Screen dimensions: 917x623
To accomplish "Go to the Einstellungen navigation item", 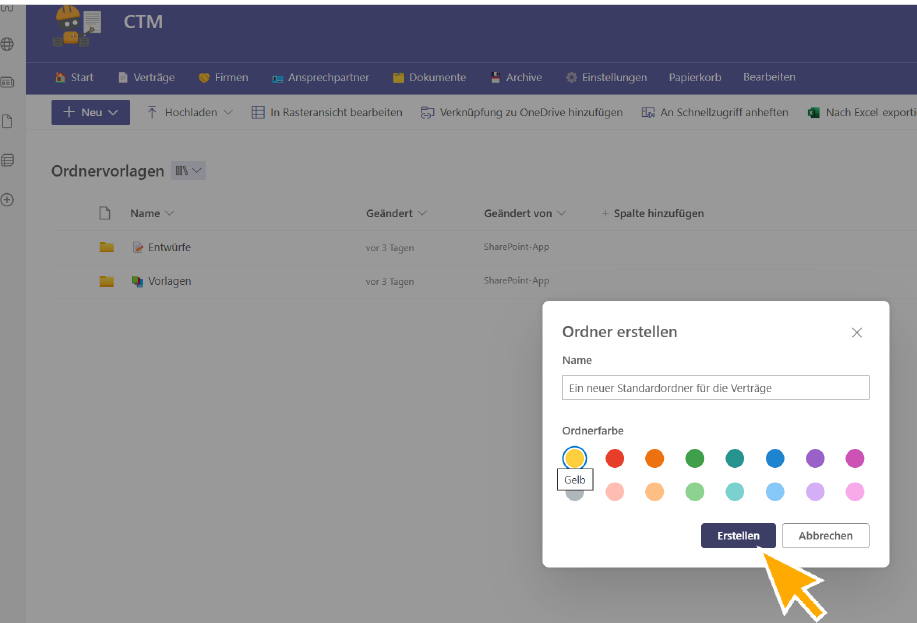I will click(x=606, y=77).
